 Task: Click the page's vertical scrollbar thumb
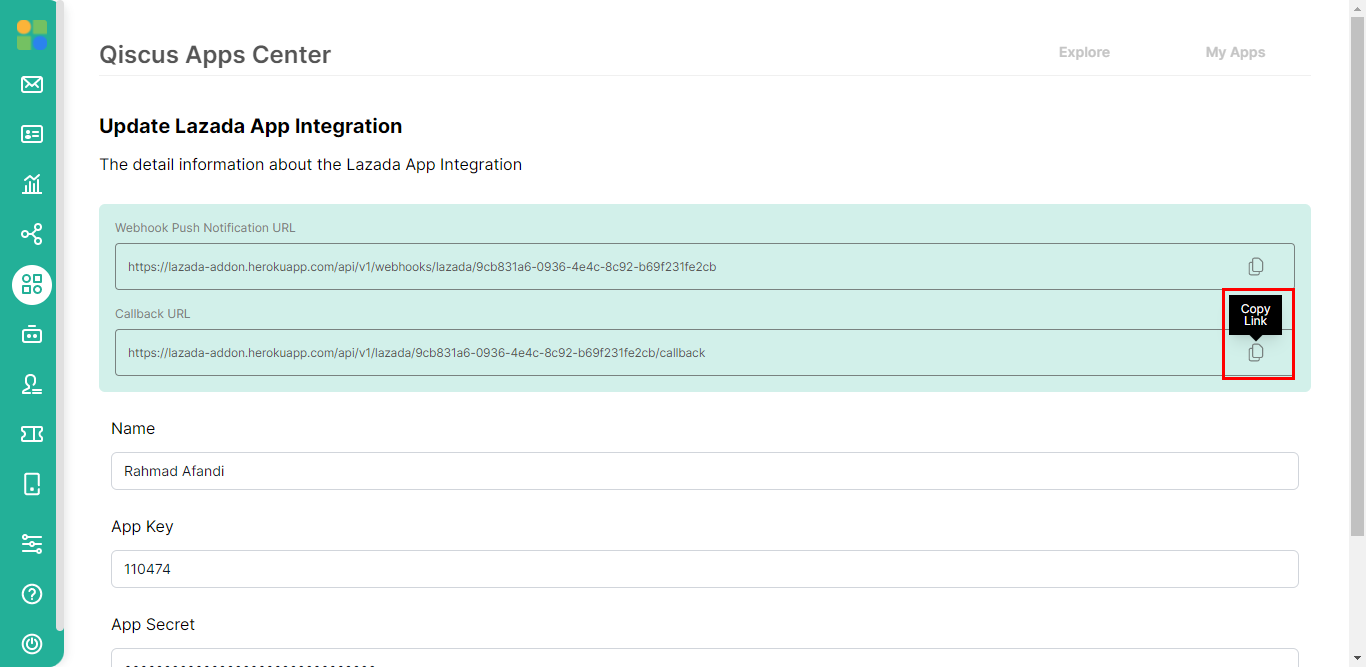click(x=1358, y=275)
